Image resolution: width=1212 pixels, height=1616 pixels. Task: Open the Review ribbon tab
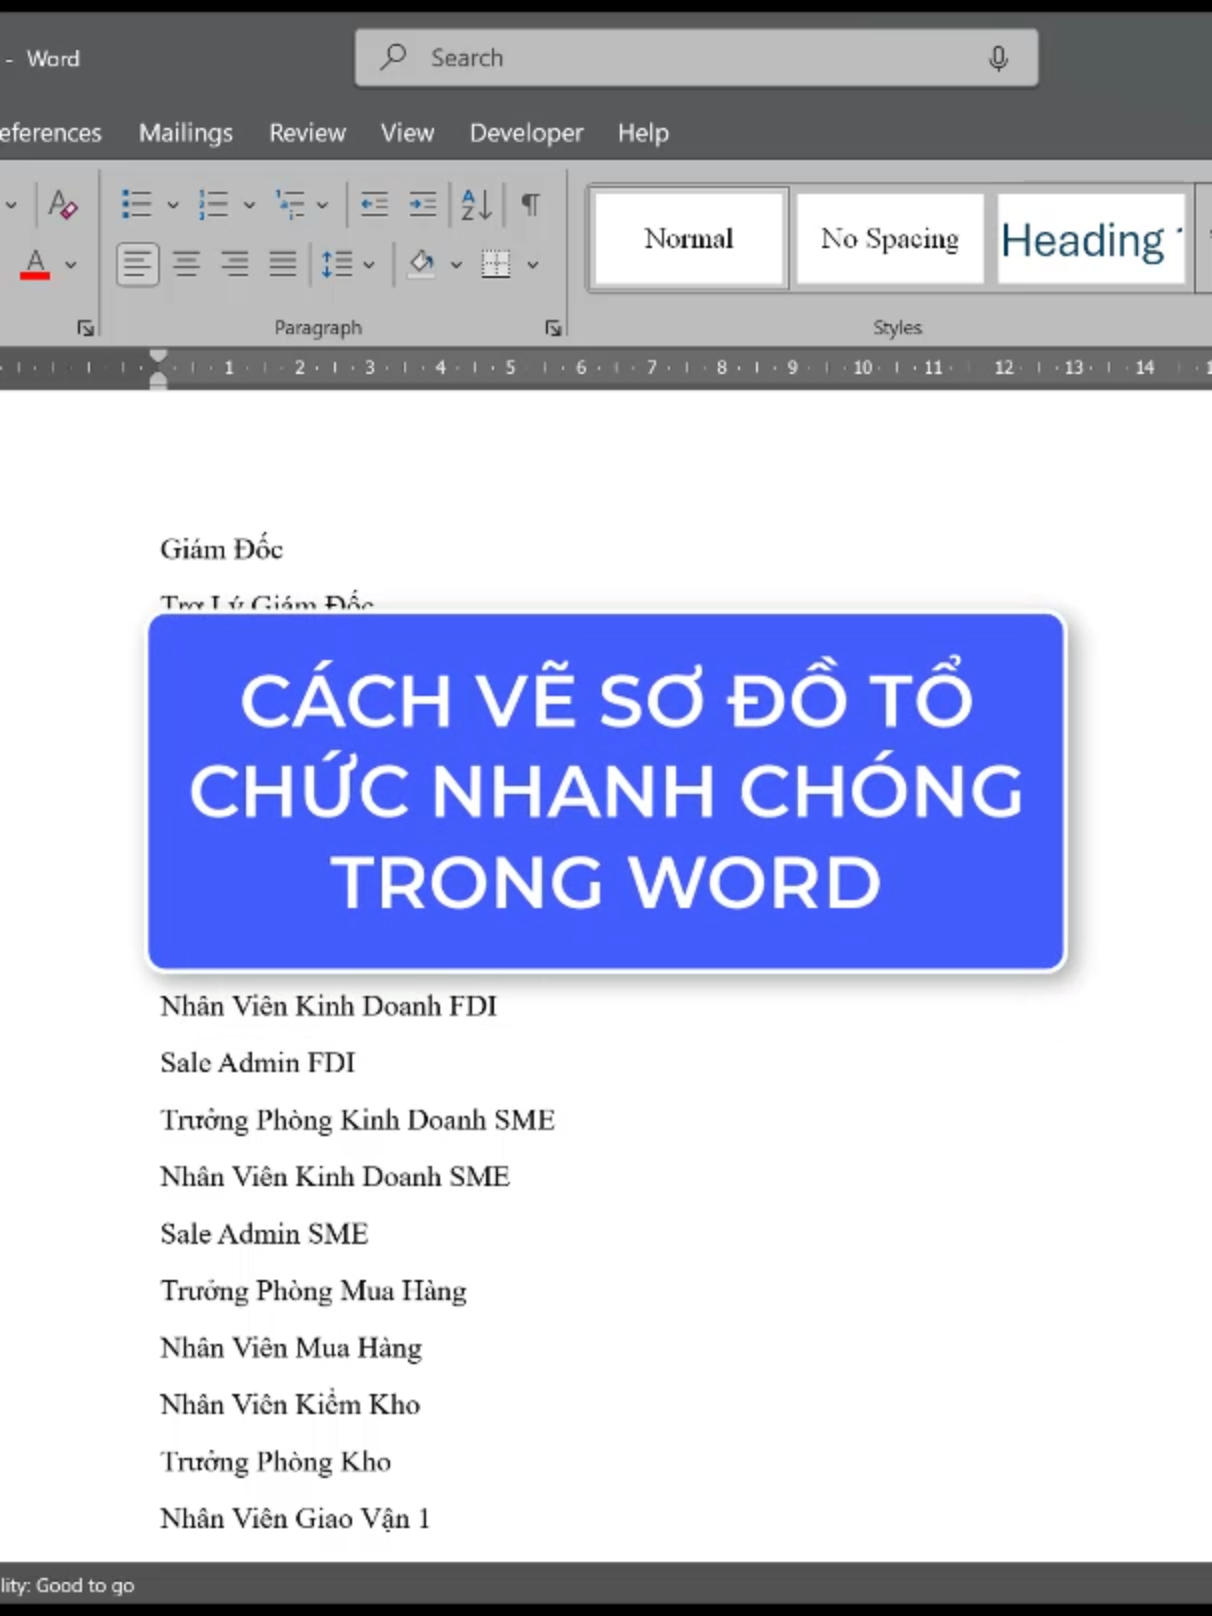pyautogui.click(x=307, y=133)
